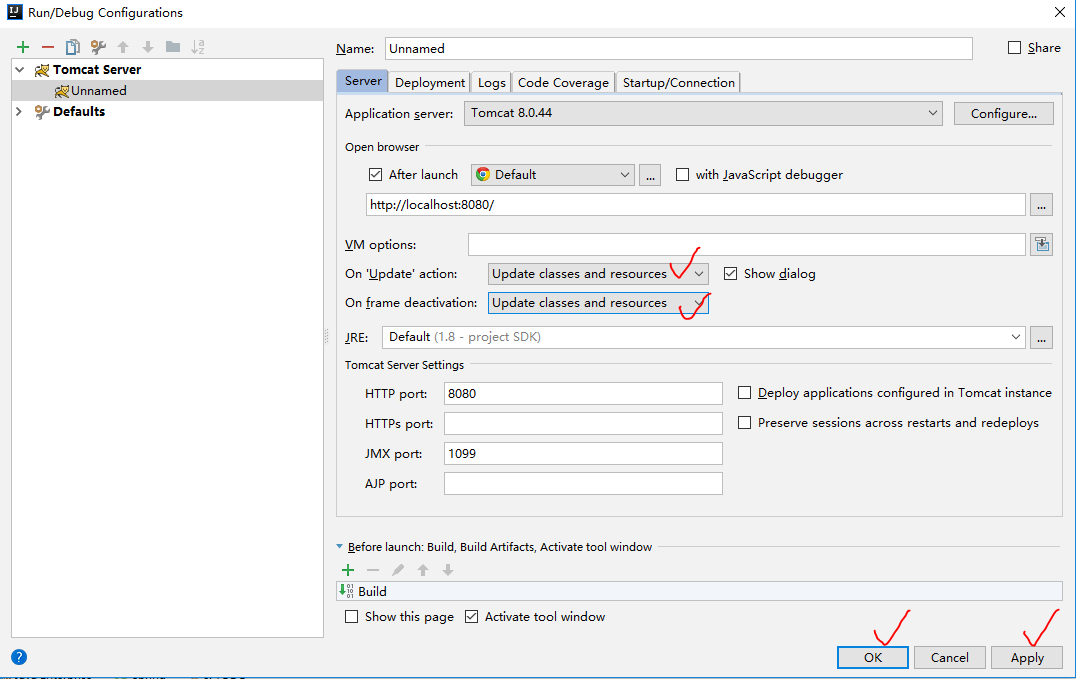This screenshot has height=679, width=1076.
Task: Click the JMX port field
Action: 583,453
